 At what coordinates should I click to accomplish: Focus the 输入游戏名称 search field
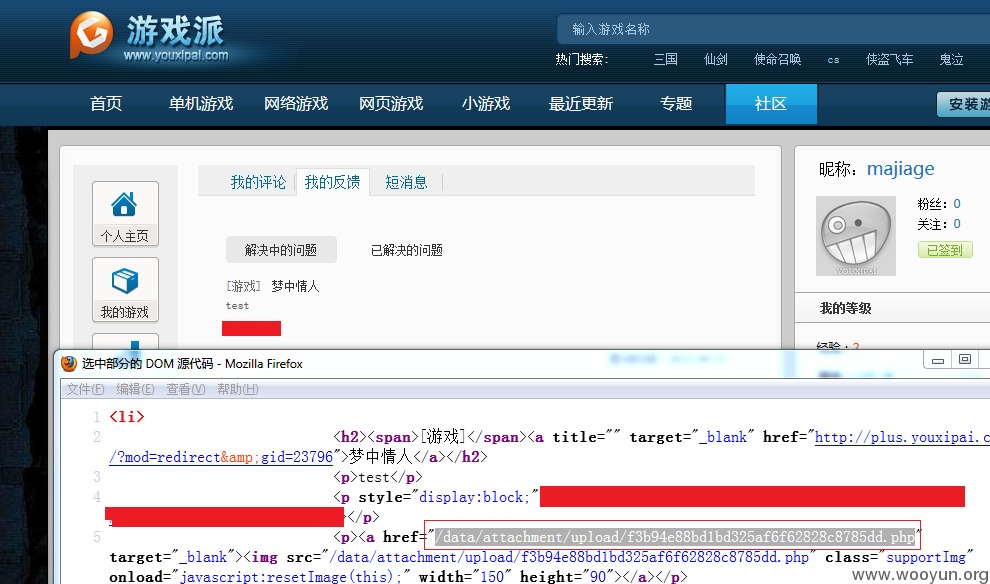(773, 29)
